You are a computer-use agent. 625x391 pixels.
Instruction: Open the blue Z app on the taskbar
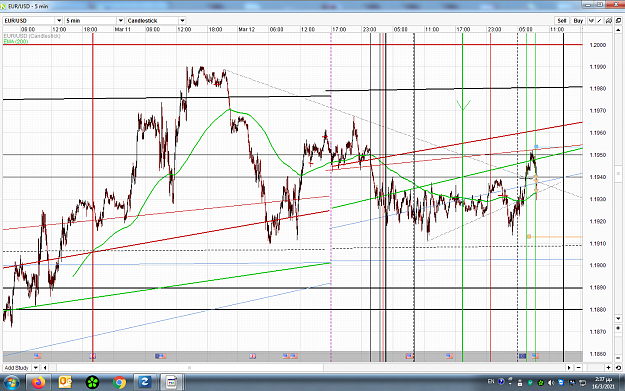click(x=144, y=383)
